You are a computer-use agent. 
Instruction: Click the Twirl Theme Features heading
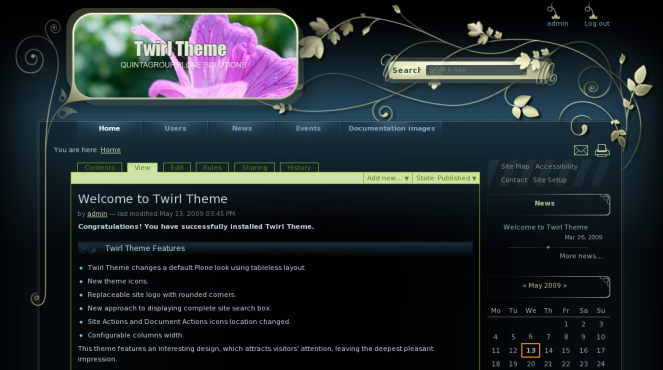(x=145, y=248)
